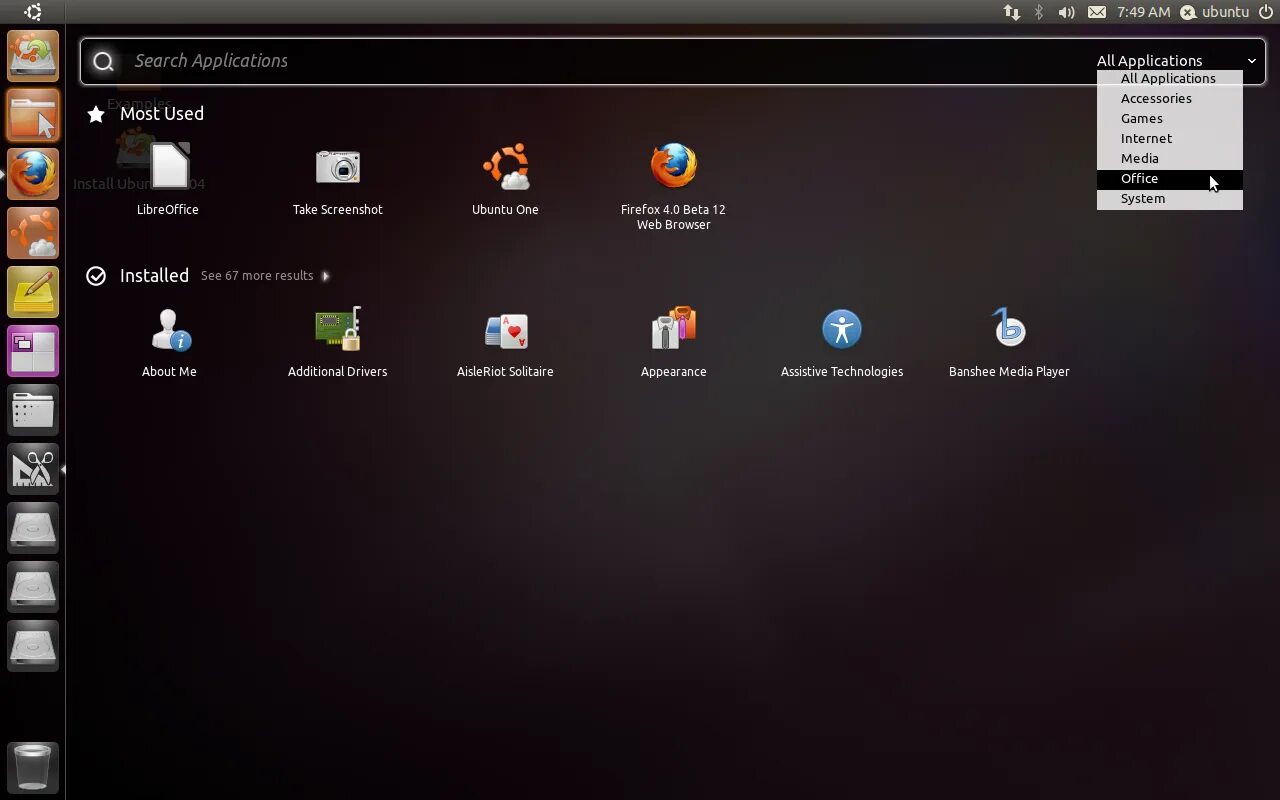The height and width of the screenshot is (800, 1280).
Task: Open the second drive icon in launcher
Action: (33, 587)
